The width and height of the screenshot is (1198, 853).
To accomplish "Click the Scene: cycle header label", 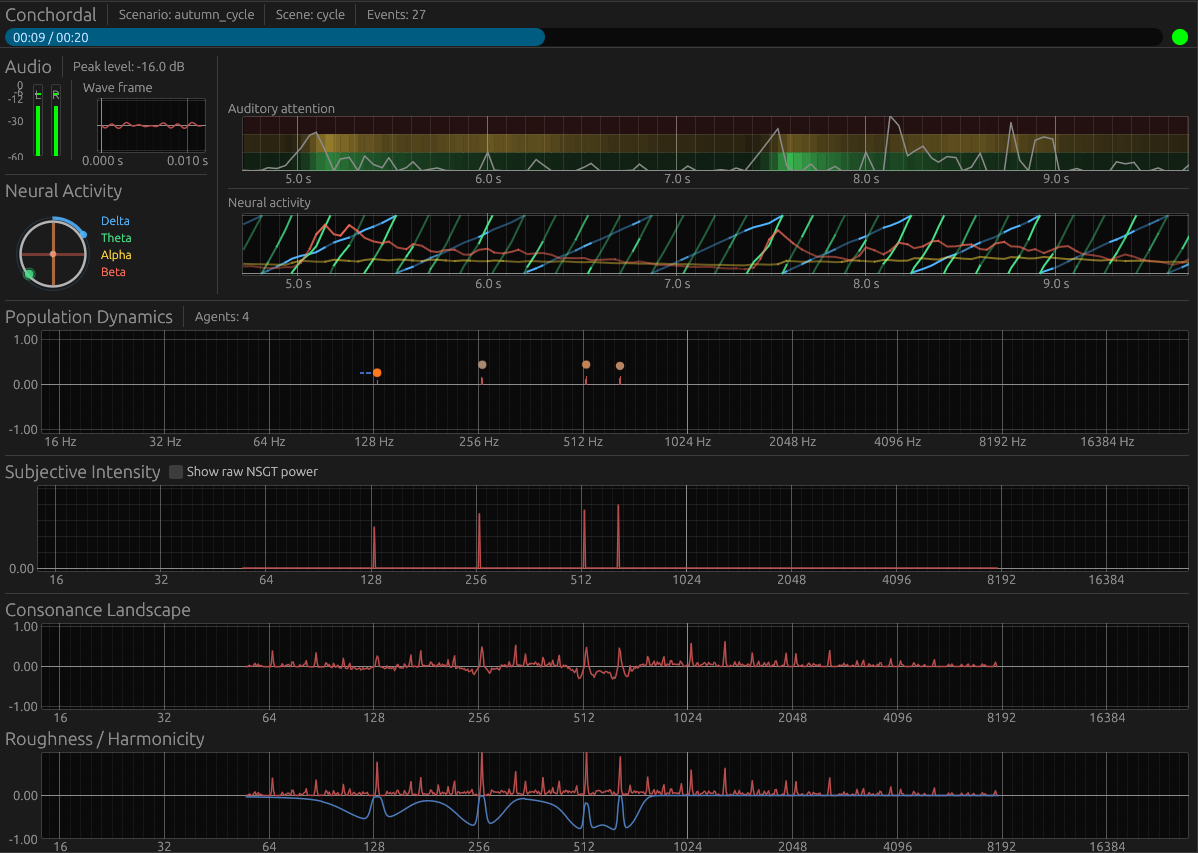I will (310, 15).
